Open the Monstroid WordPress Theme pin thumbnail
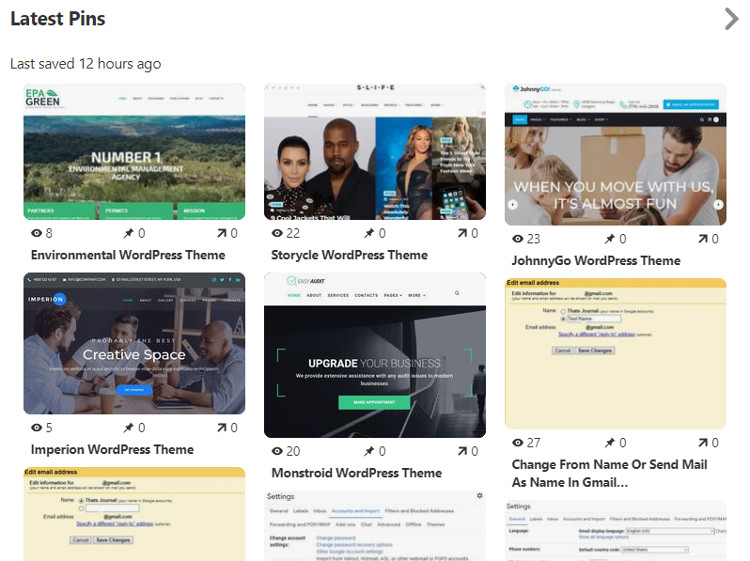The image size is (750, 561). (375, 355)
